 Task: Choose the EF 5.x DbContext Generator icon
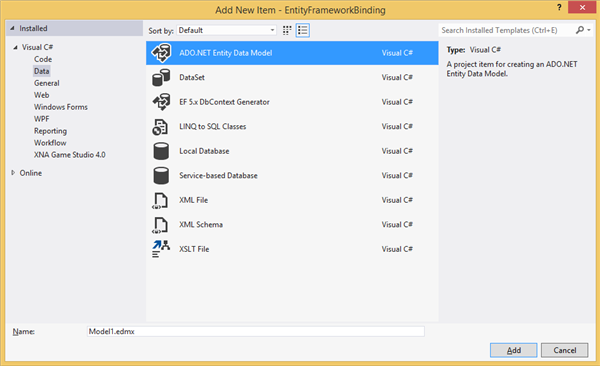pyautogui.click(x=161, y=102)
